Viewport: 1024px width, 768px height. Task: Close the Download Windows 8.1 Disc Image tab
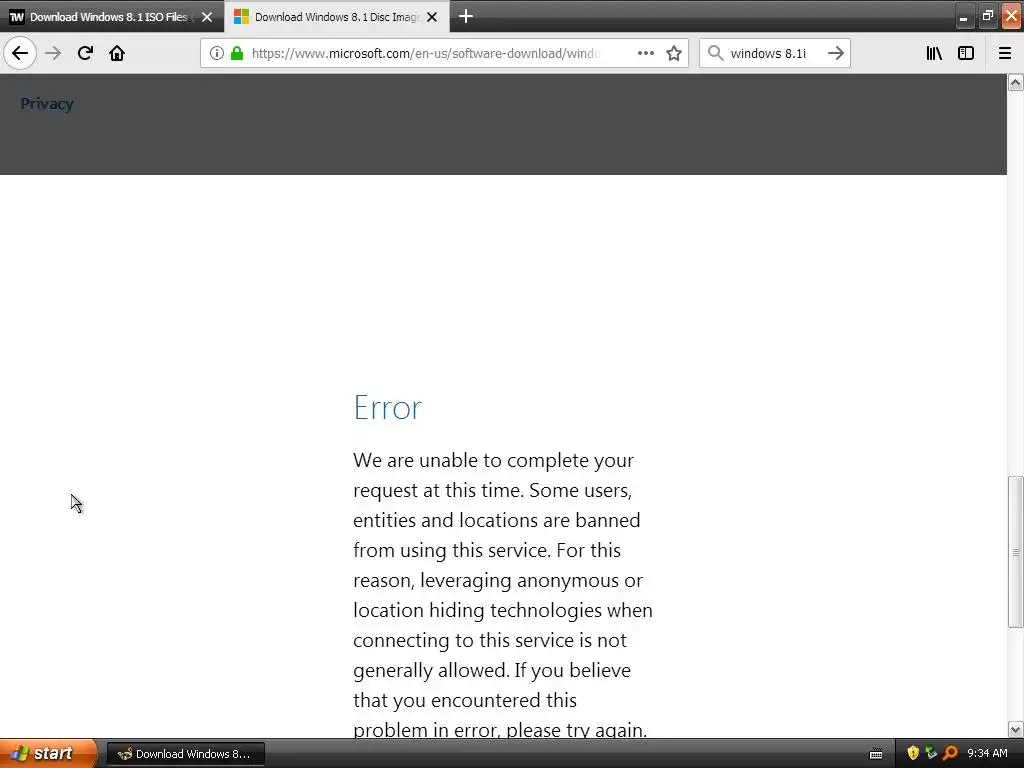click(x=432, y=17)
